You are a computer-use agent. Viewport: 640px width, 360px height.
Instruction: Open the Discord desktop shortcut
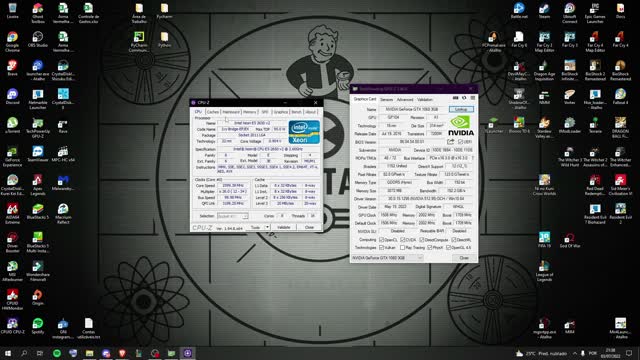[x=12, y=97]
